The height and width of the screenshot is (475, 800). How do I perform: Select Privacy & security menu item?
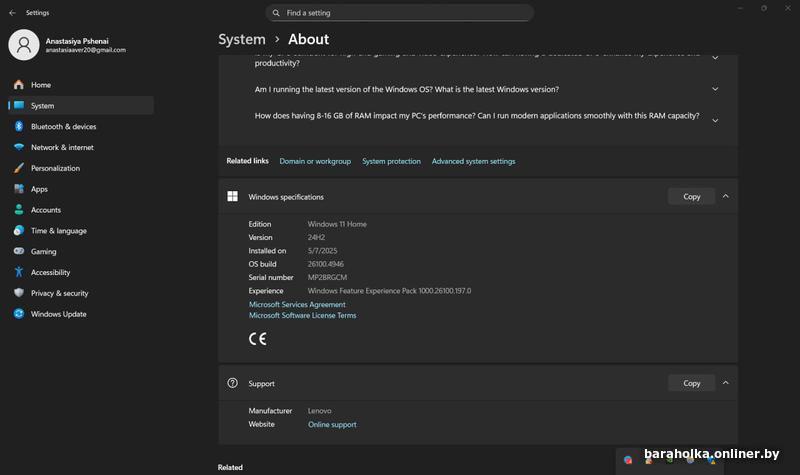(81, 293)
